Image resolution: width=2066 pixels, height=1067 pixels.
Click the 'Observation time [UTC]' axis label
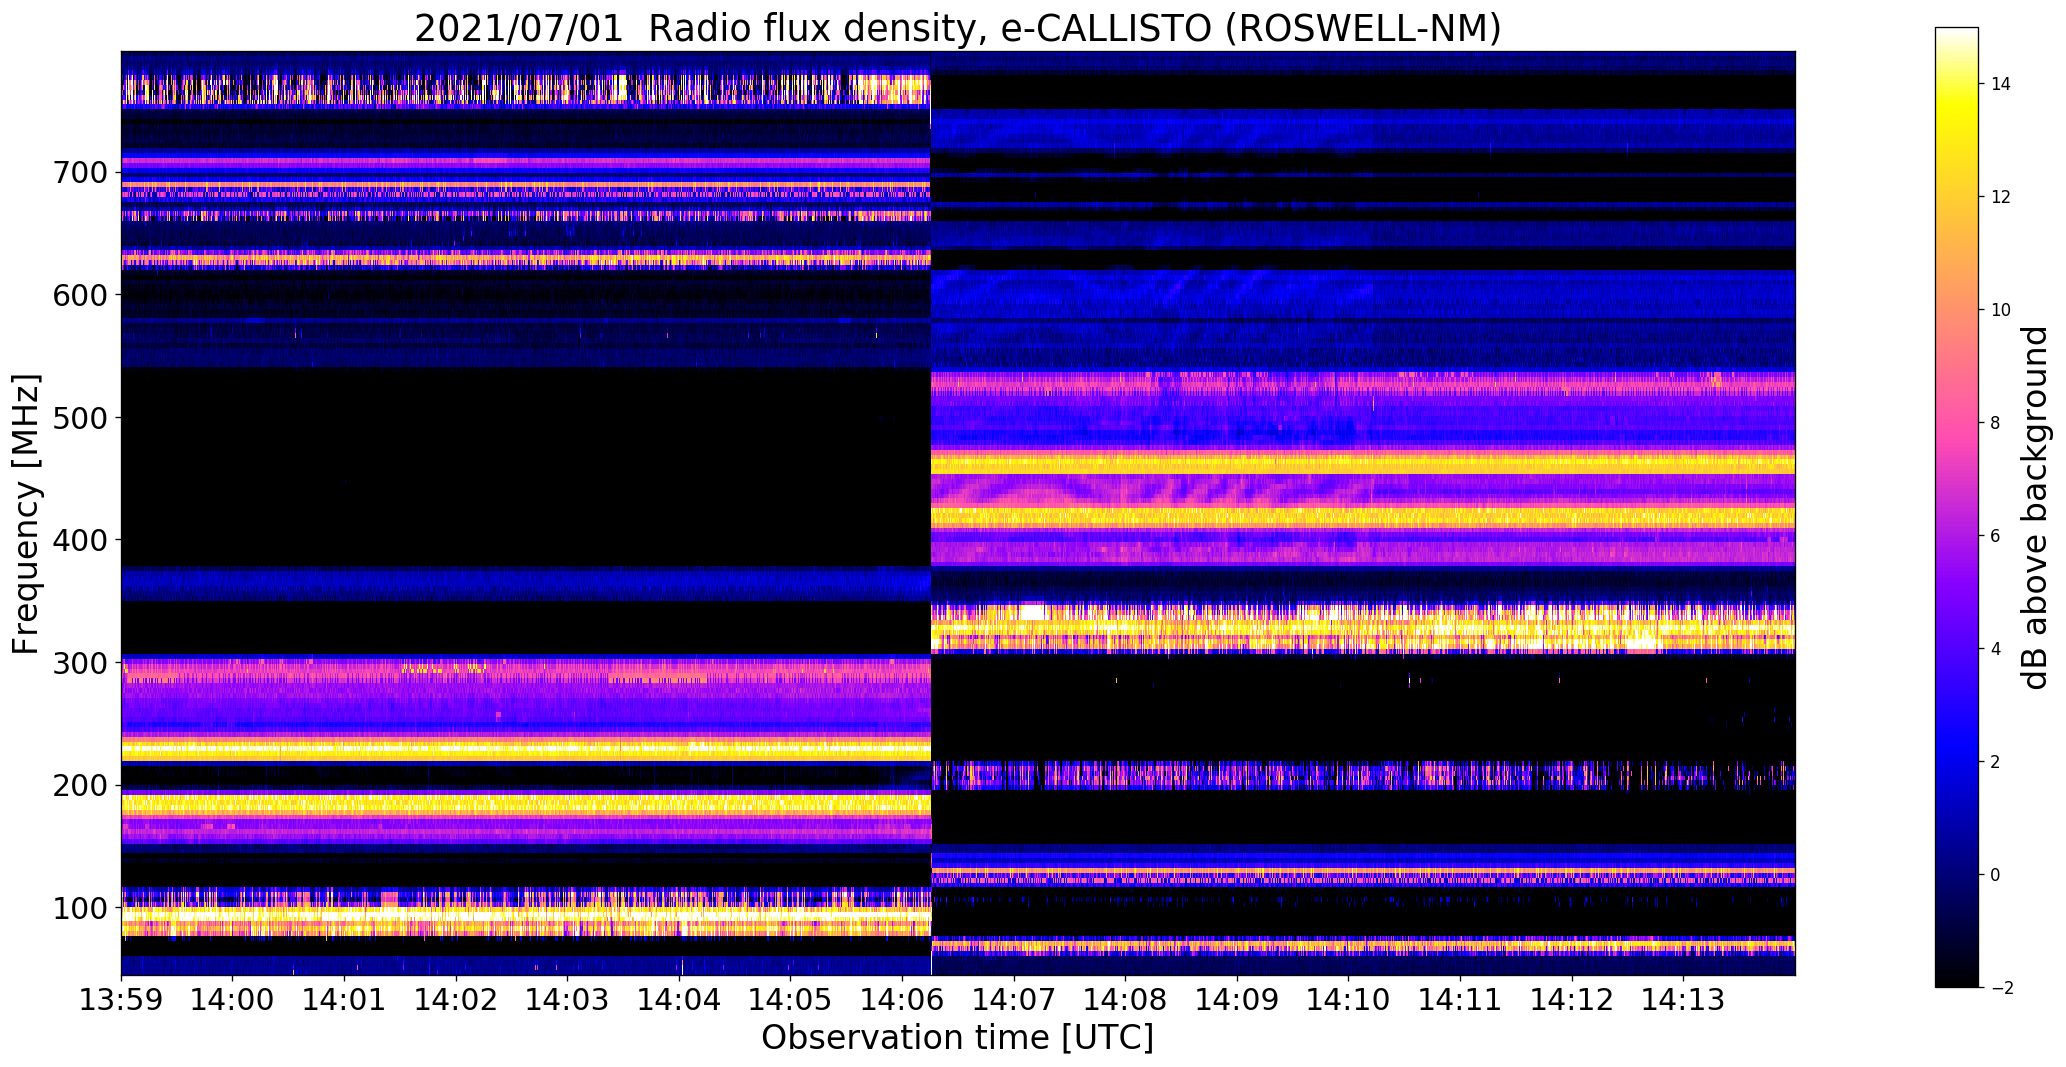coord(958,1037)
